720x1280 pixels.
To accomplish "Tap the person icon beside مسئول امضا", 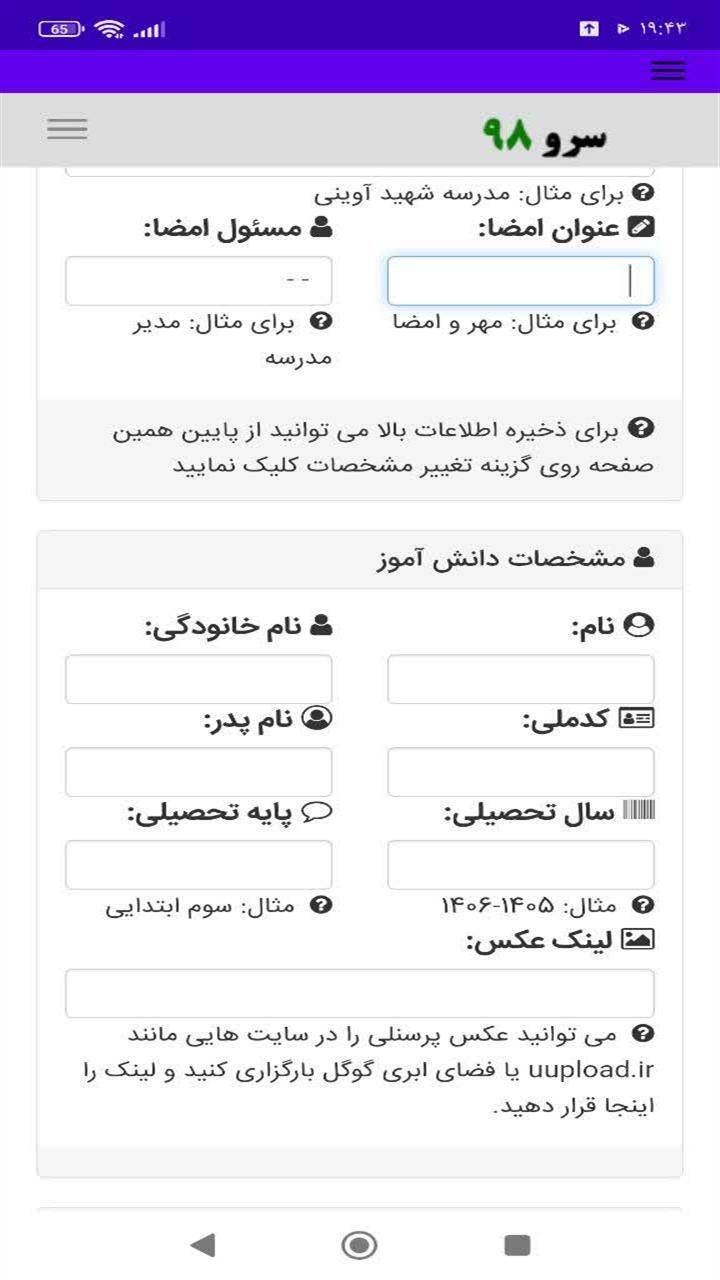I will coord(321,227).
